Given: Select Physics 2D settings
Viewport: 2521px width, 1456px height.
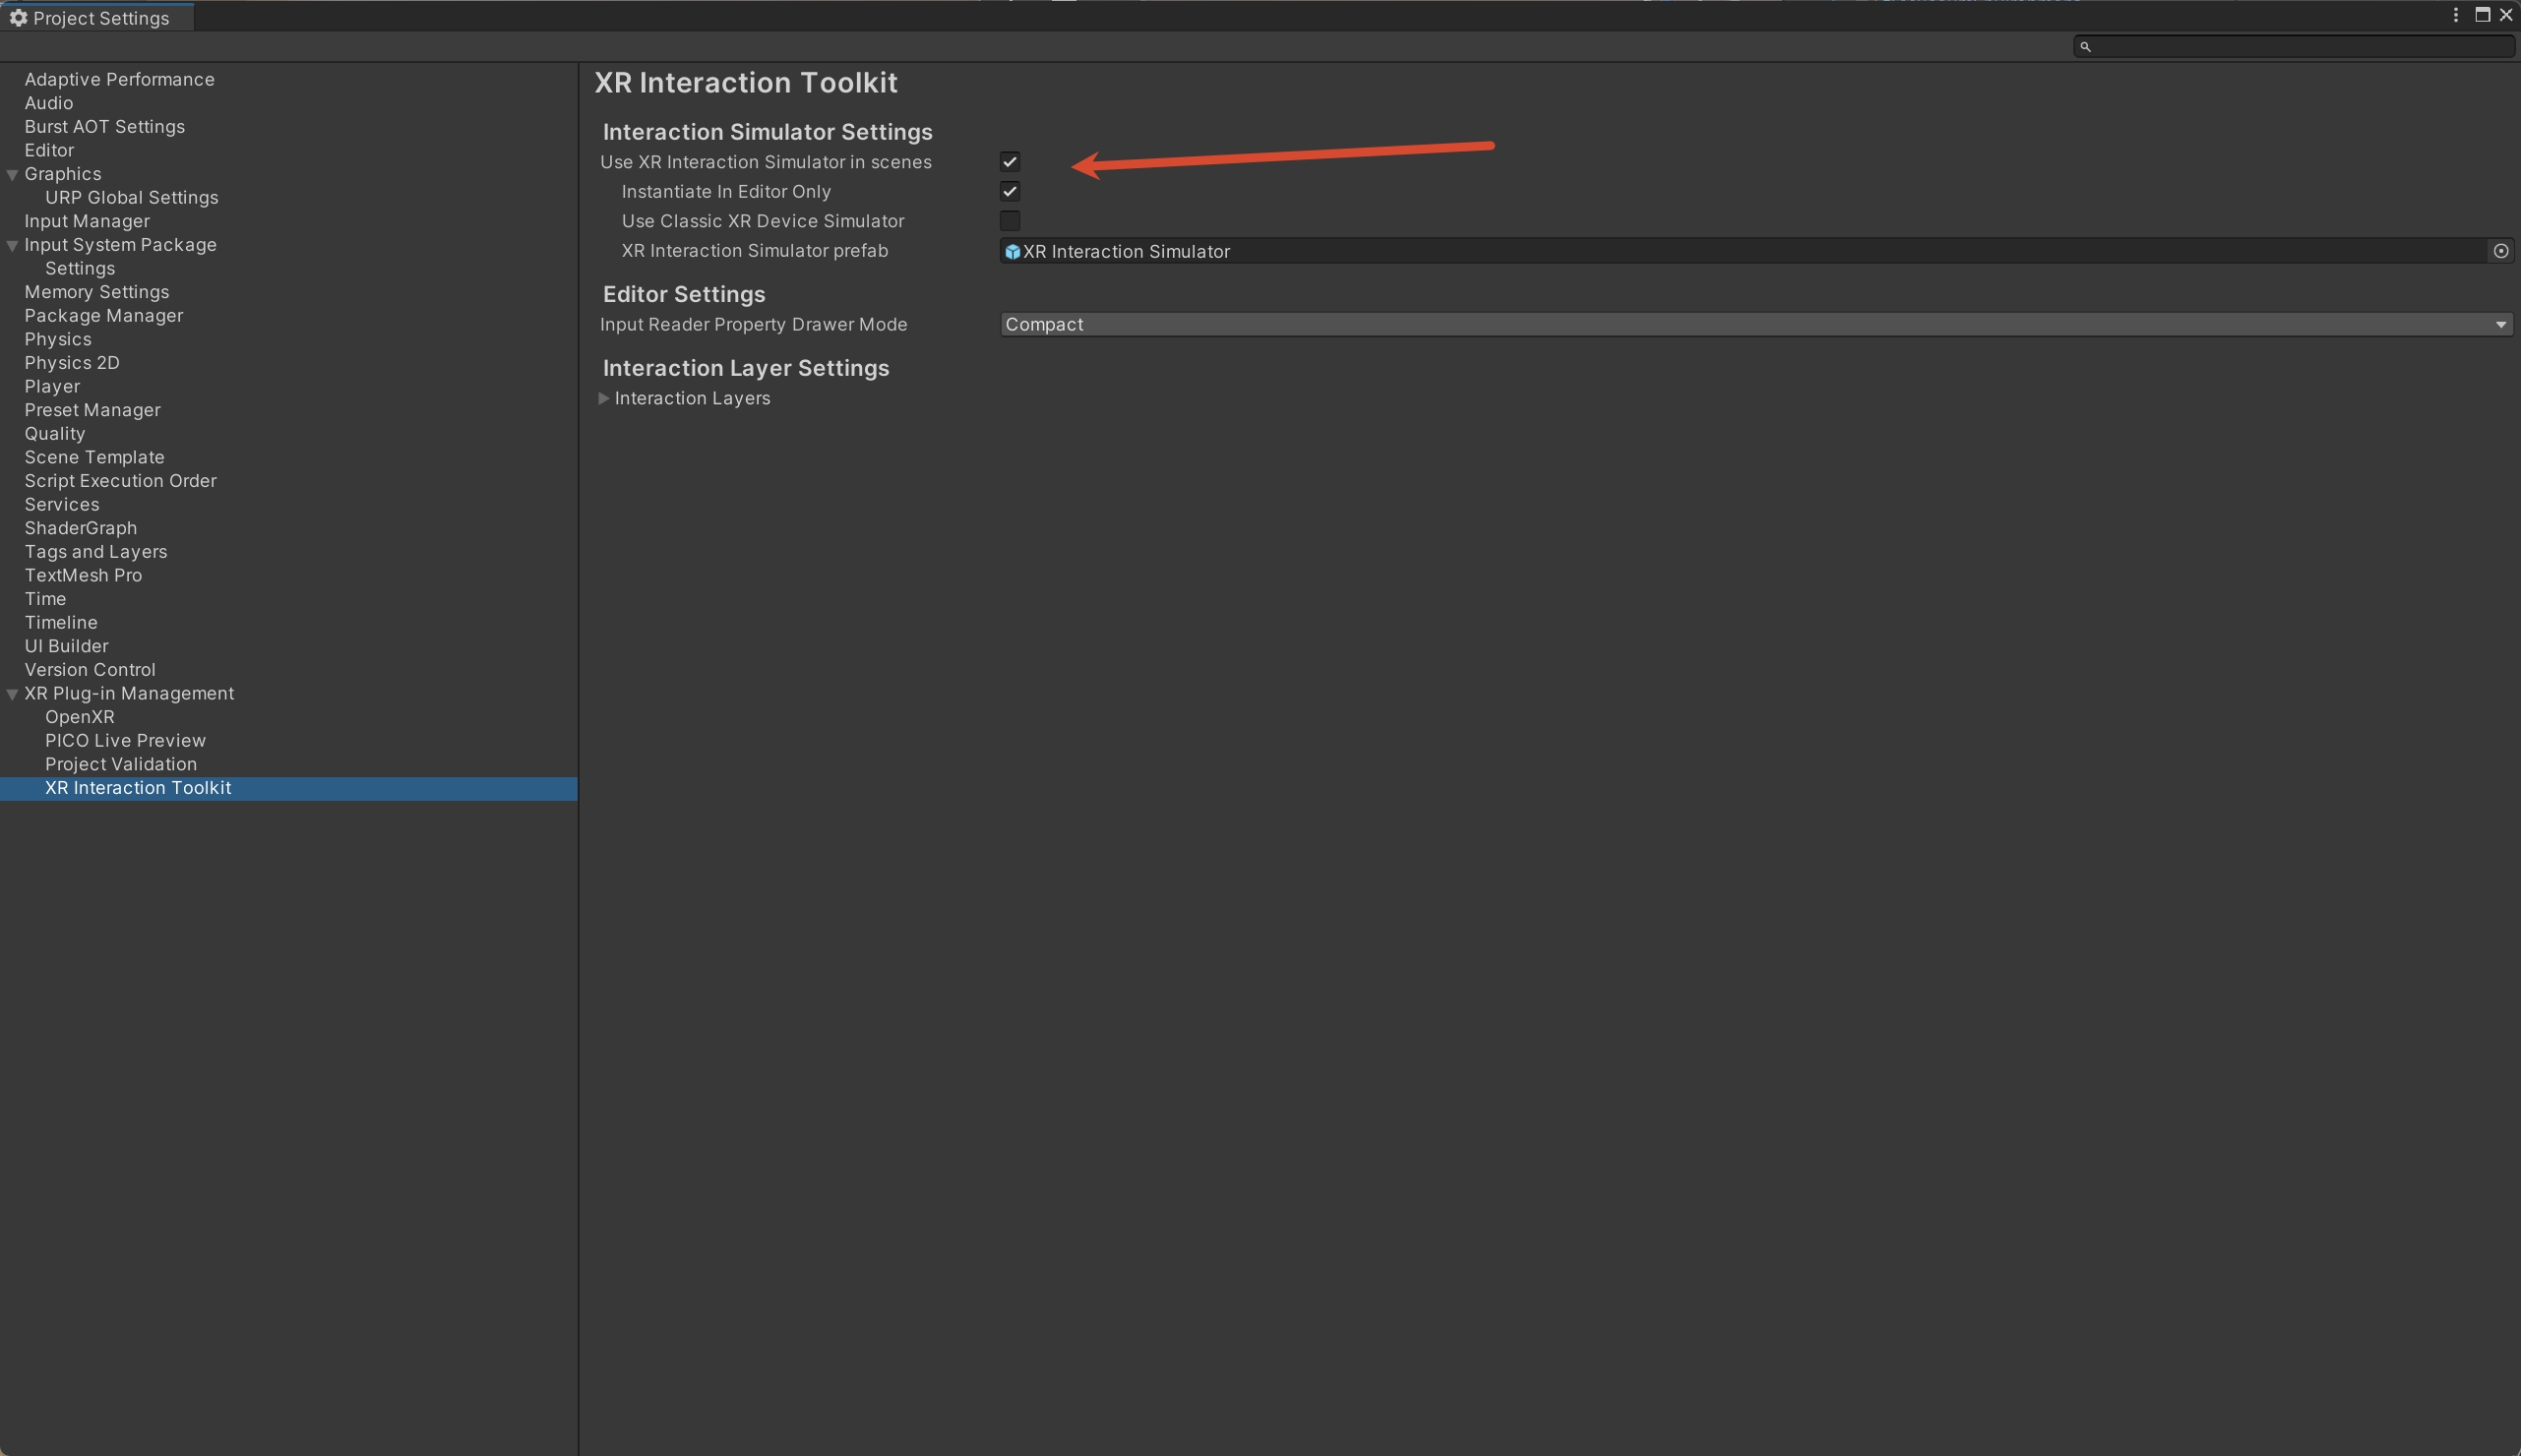Looking at the screenshot, I should [71, 363].
